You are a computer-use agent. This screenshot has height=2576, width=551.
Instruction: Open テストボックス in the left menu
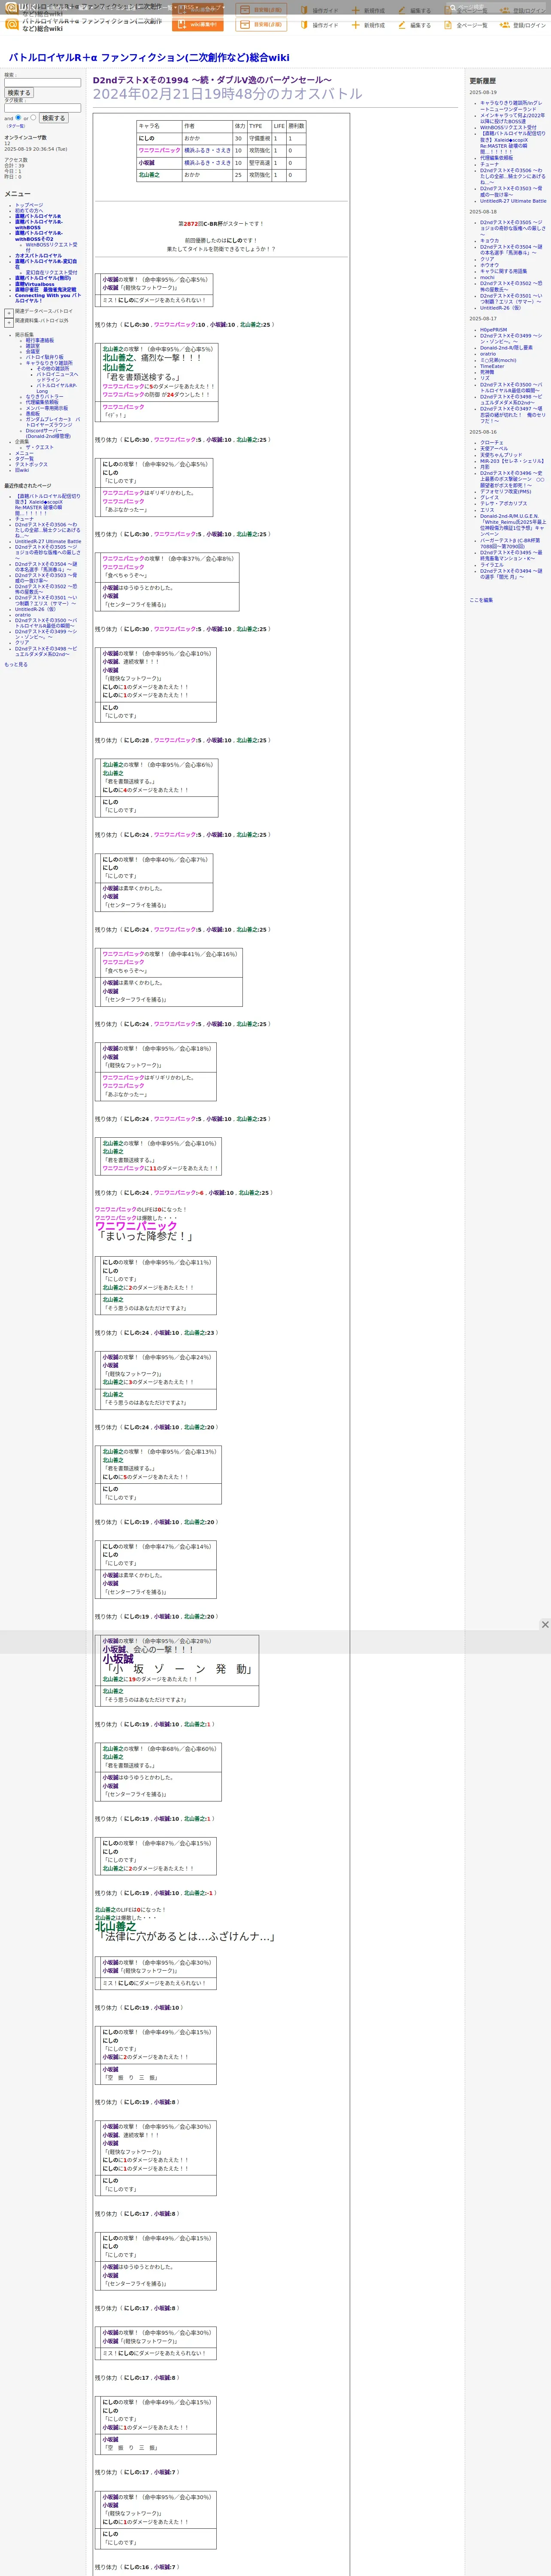click(31, 464)
